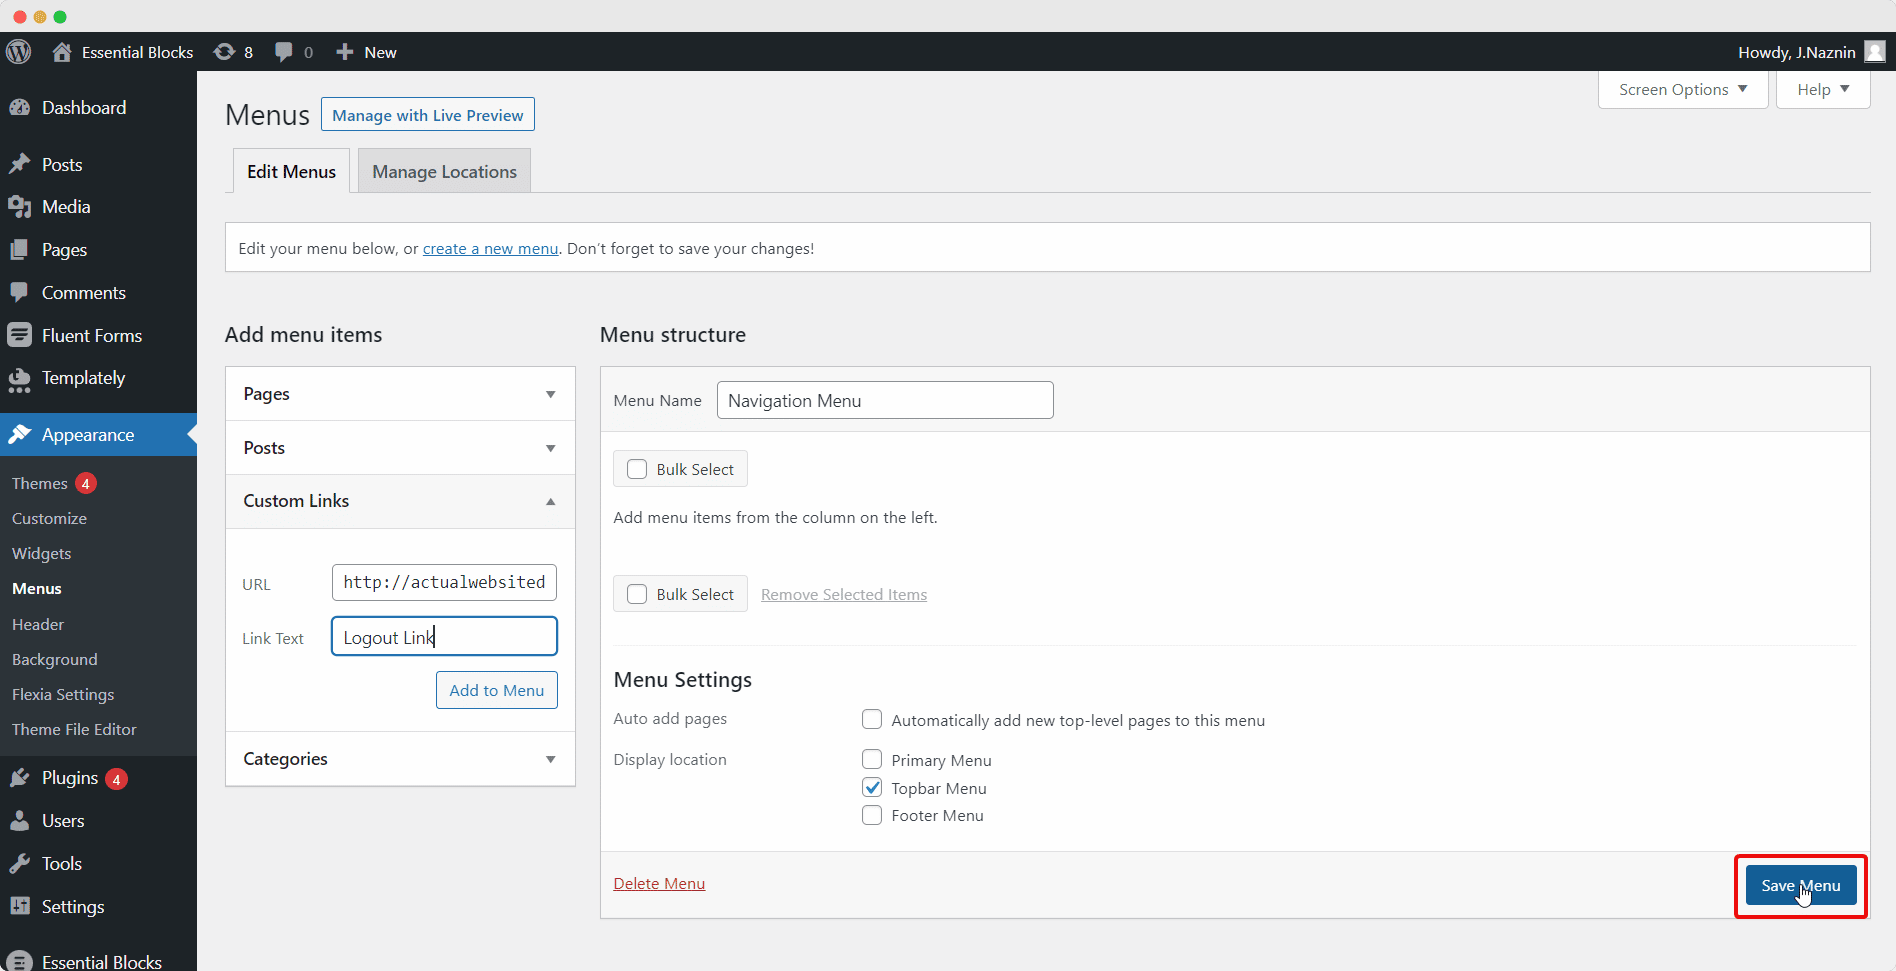Open comments via the speech bubble icon
Viewport: 1896px width, 971px height.
283,51
